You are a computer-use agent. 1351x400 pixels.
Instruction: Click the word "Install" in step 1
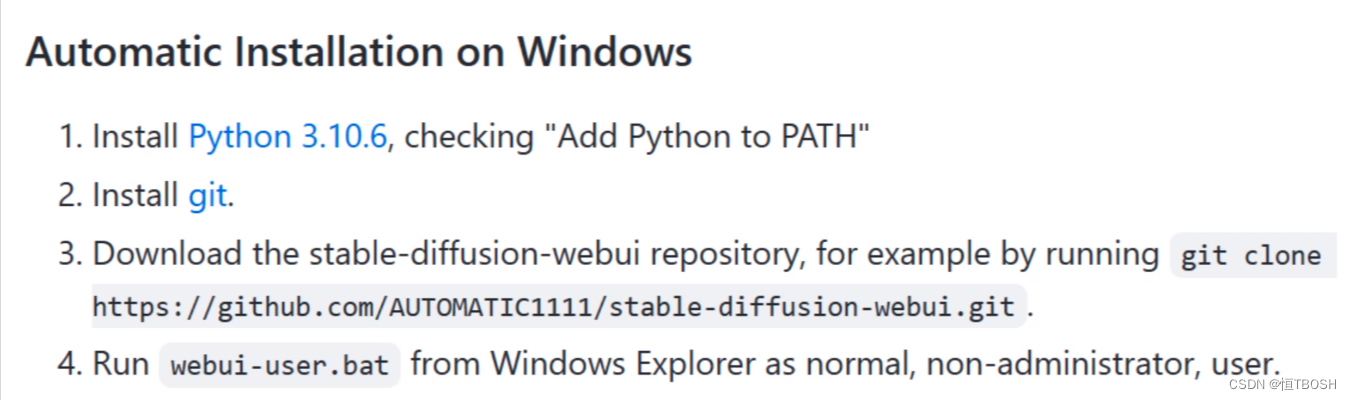click(x=135, y=136)
